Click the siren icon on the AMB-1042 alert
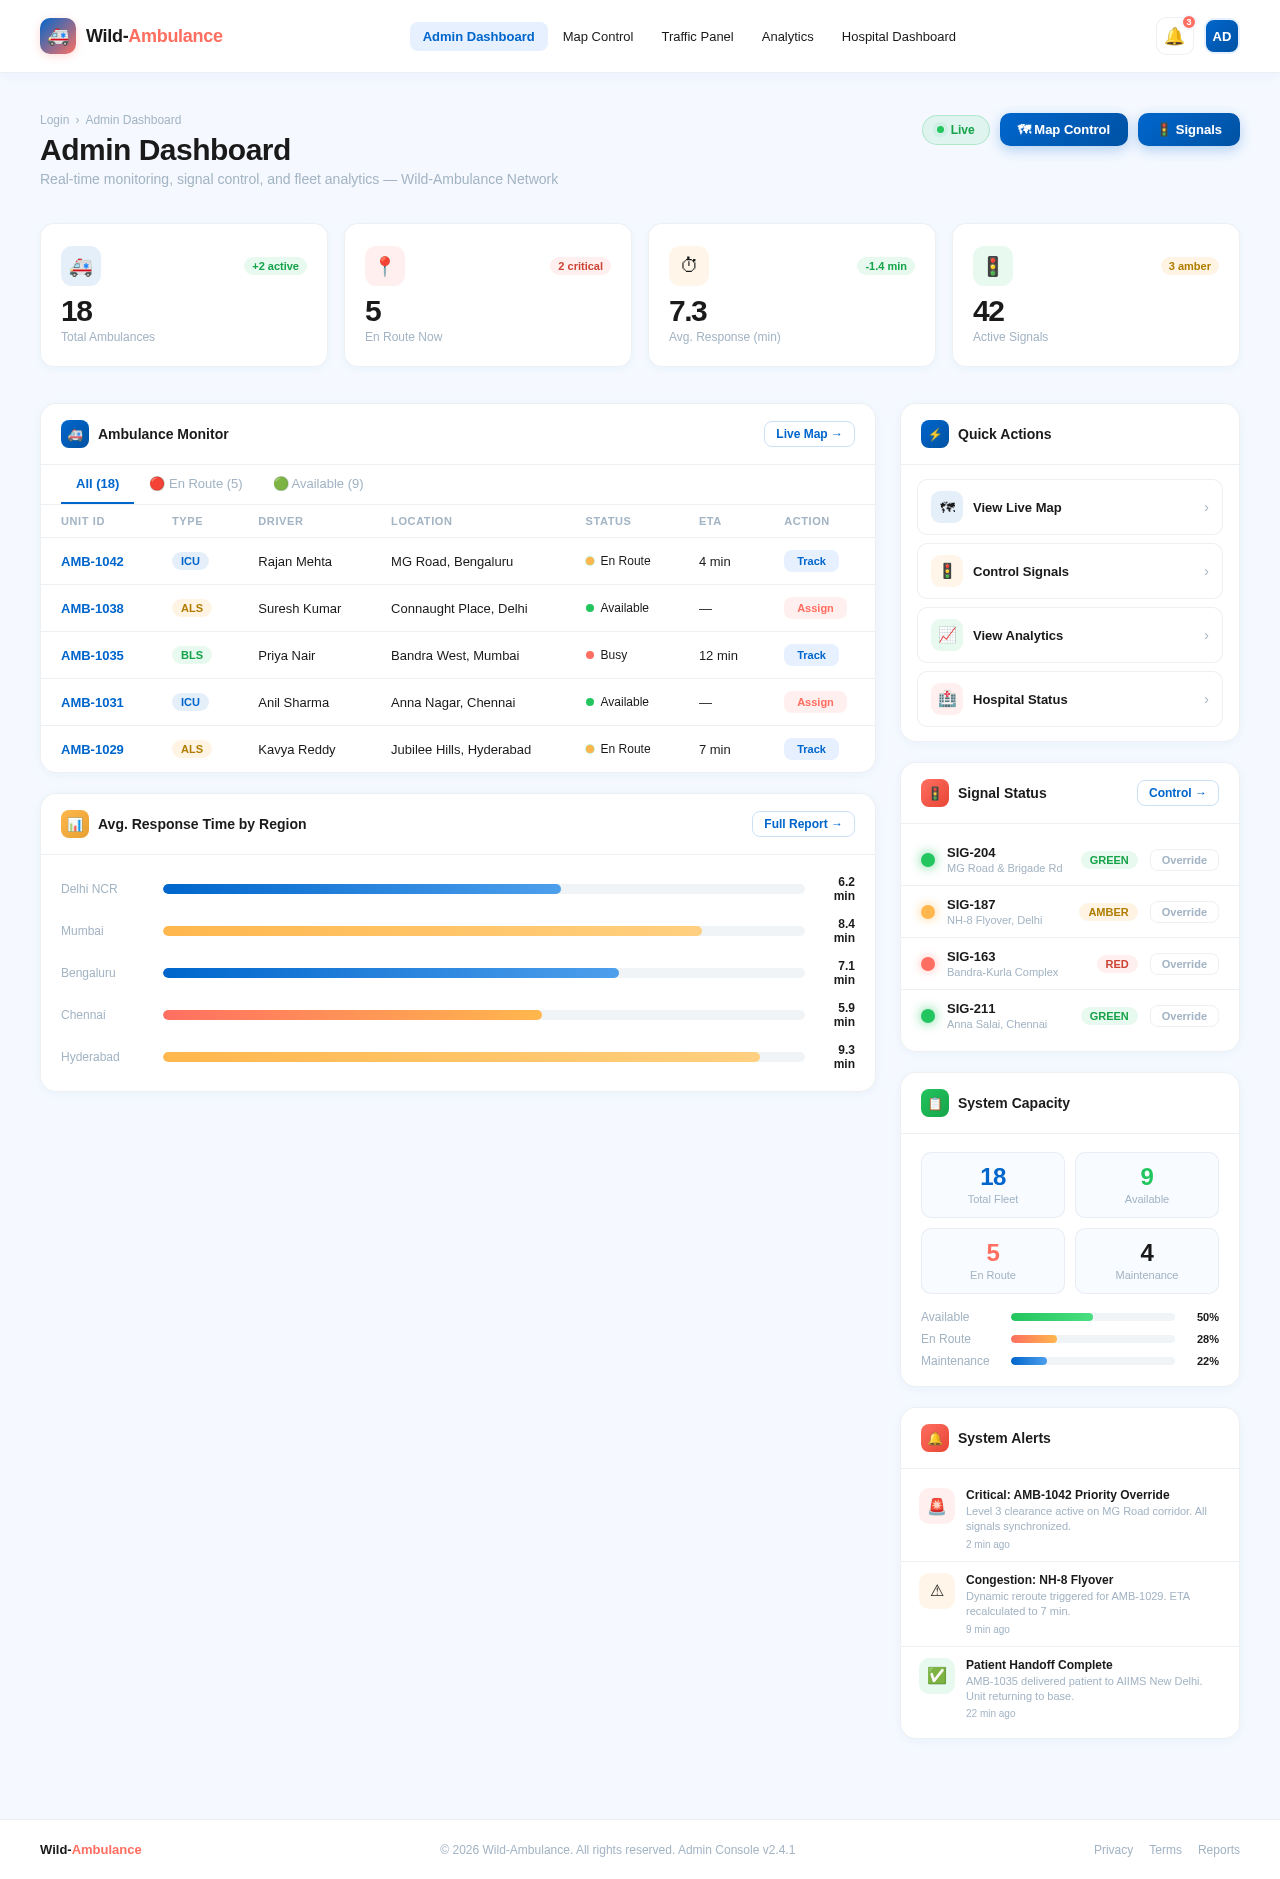The height and width of the screenshot is (1879, 1280). tap(937, 1506)
